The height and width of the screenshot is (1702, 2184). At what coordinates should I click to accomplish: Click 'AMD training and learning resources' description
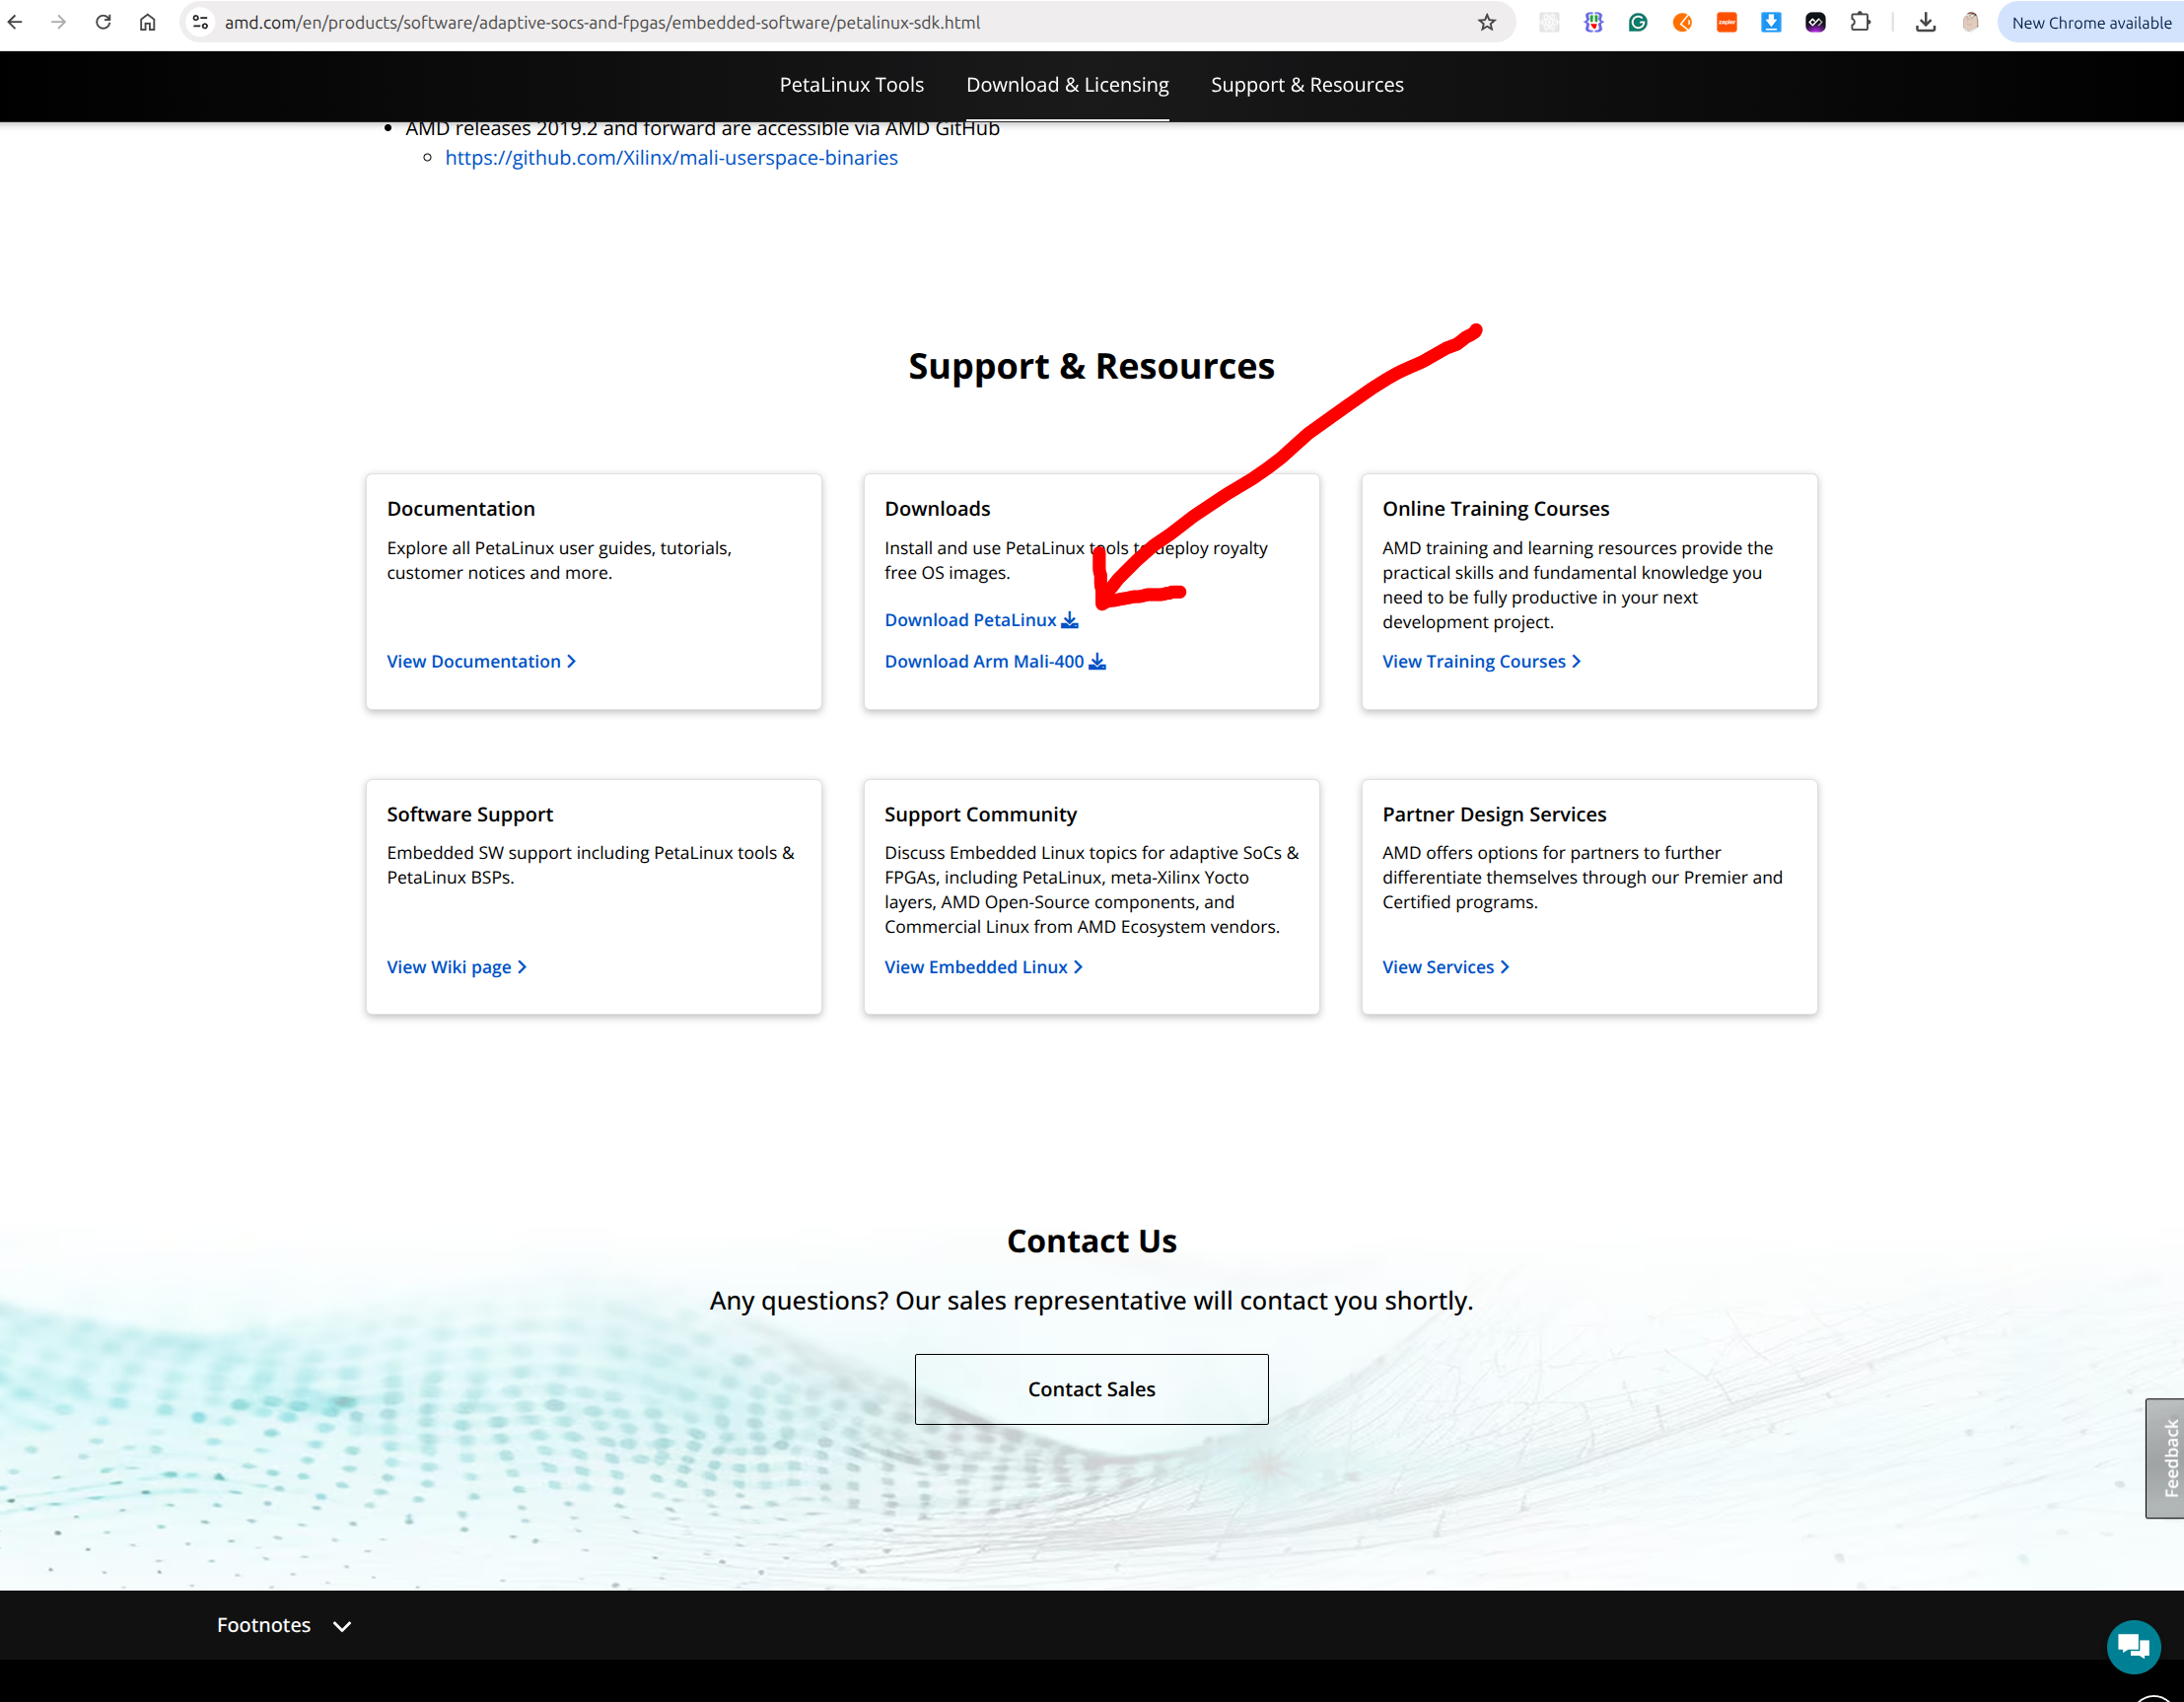[1577, 585]
